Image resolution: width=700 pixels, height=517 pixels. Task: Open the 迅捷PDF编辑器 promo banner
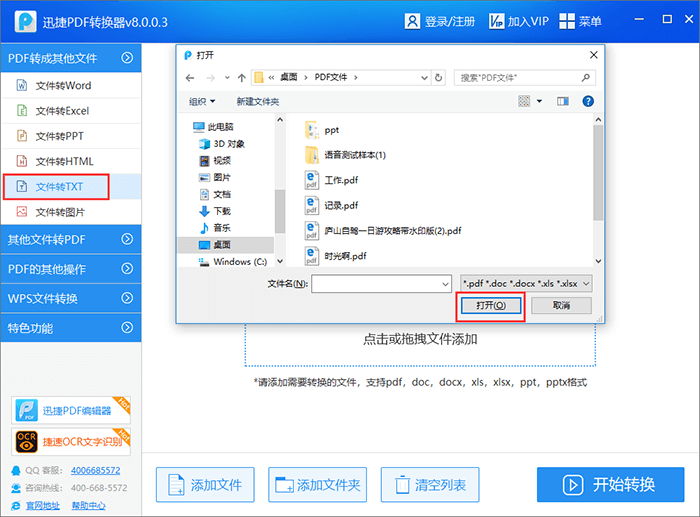click(71, 410)
